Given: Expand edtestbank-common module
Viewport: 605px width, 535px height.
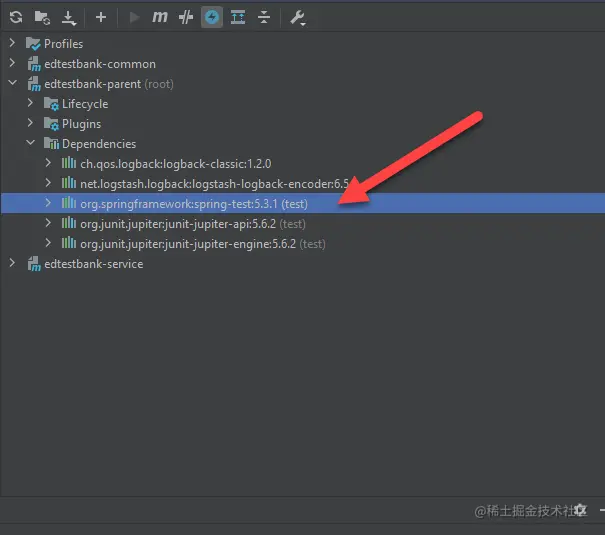Looking at the screenshot, I should (x=12, y=62).
